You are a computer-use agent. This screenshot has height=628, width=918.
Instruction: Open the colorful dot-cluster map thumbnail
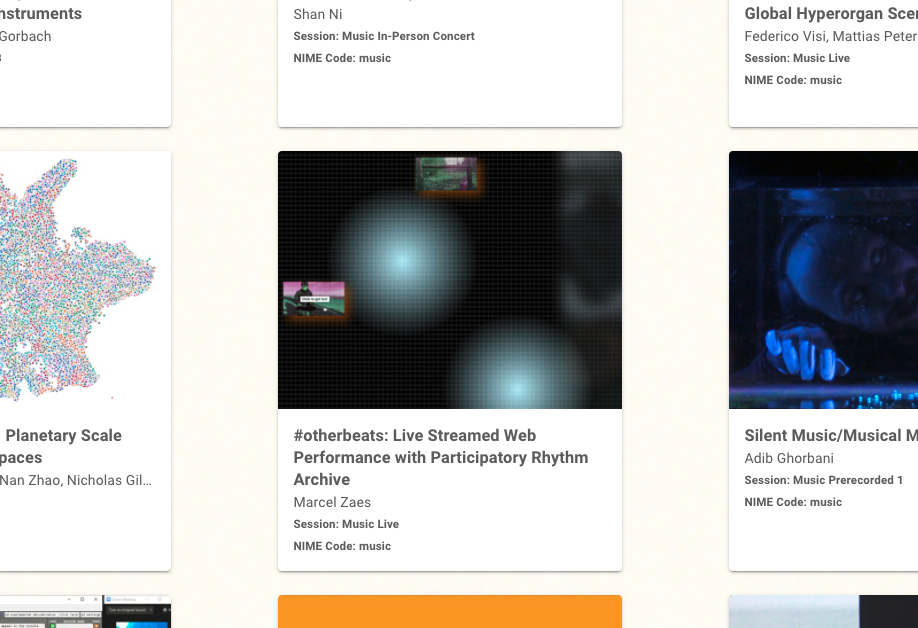point(85,280)
